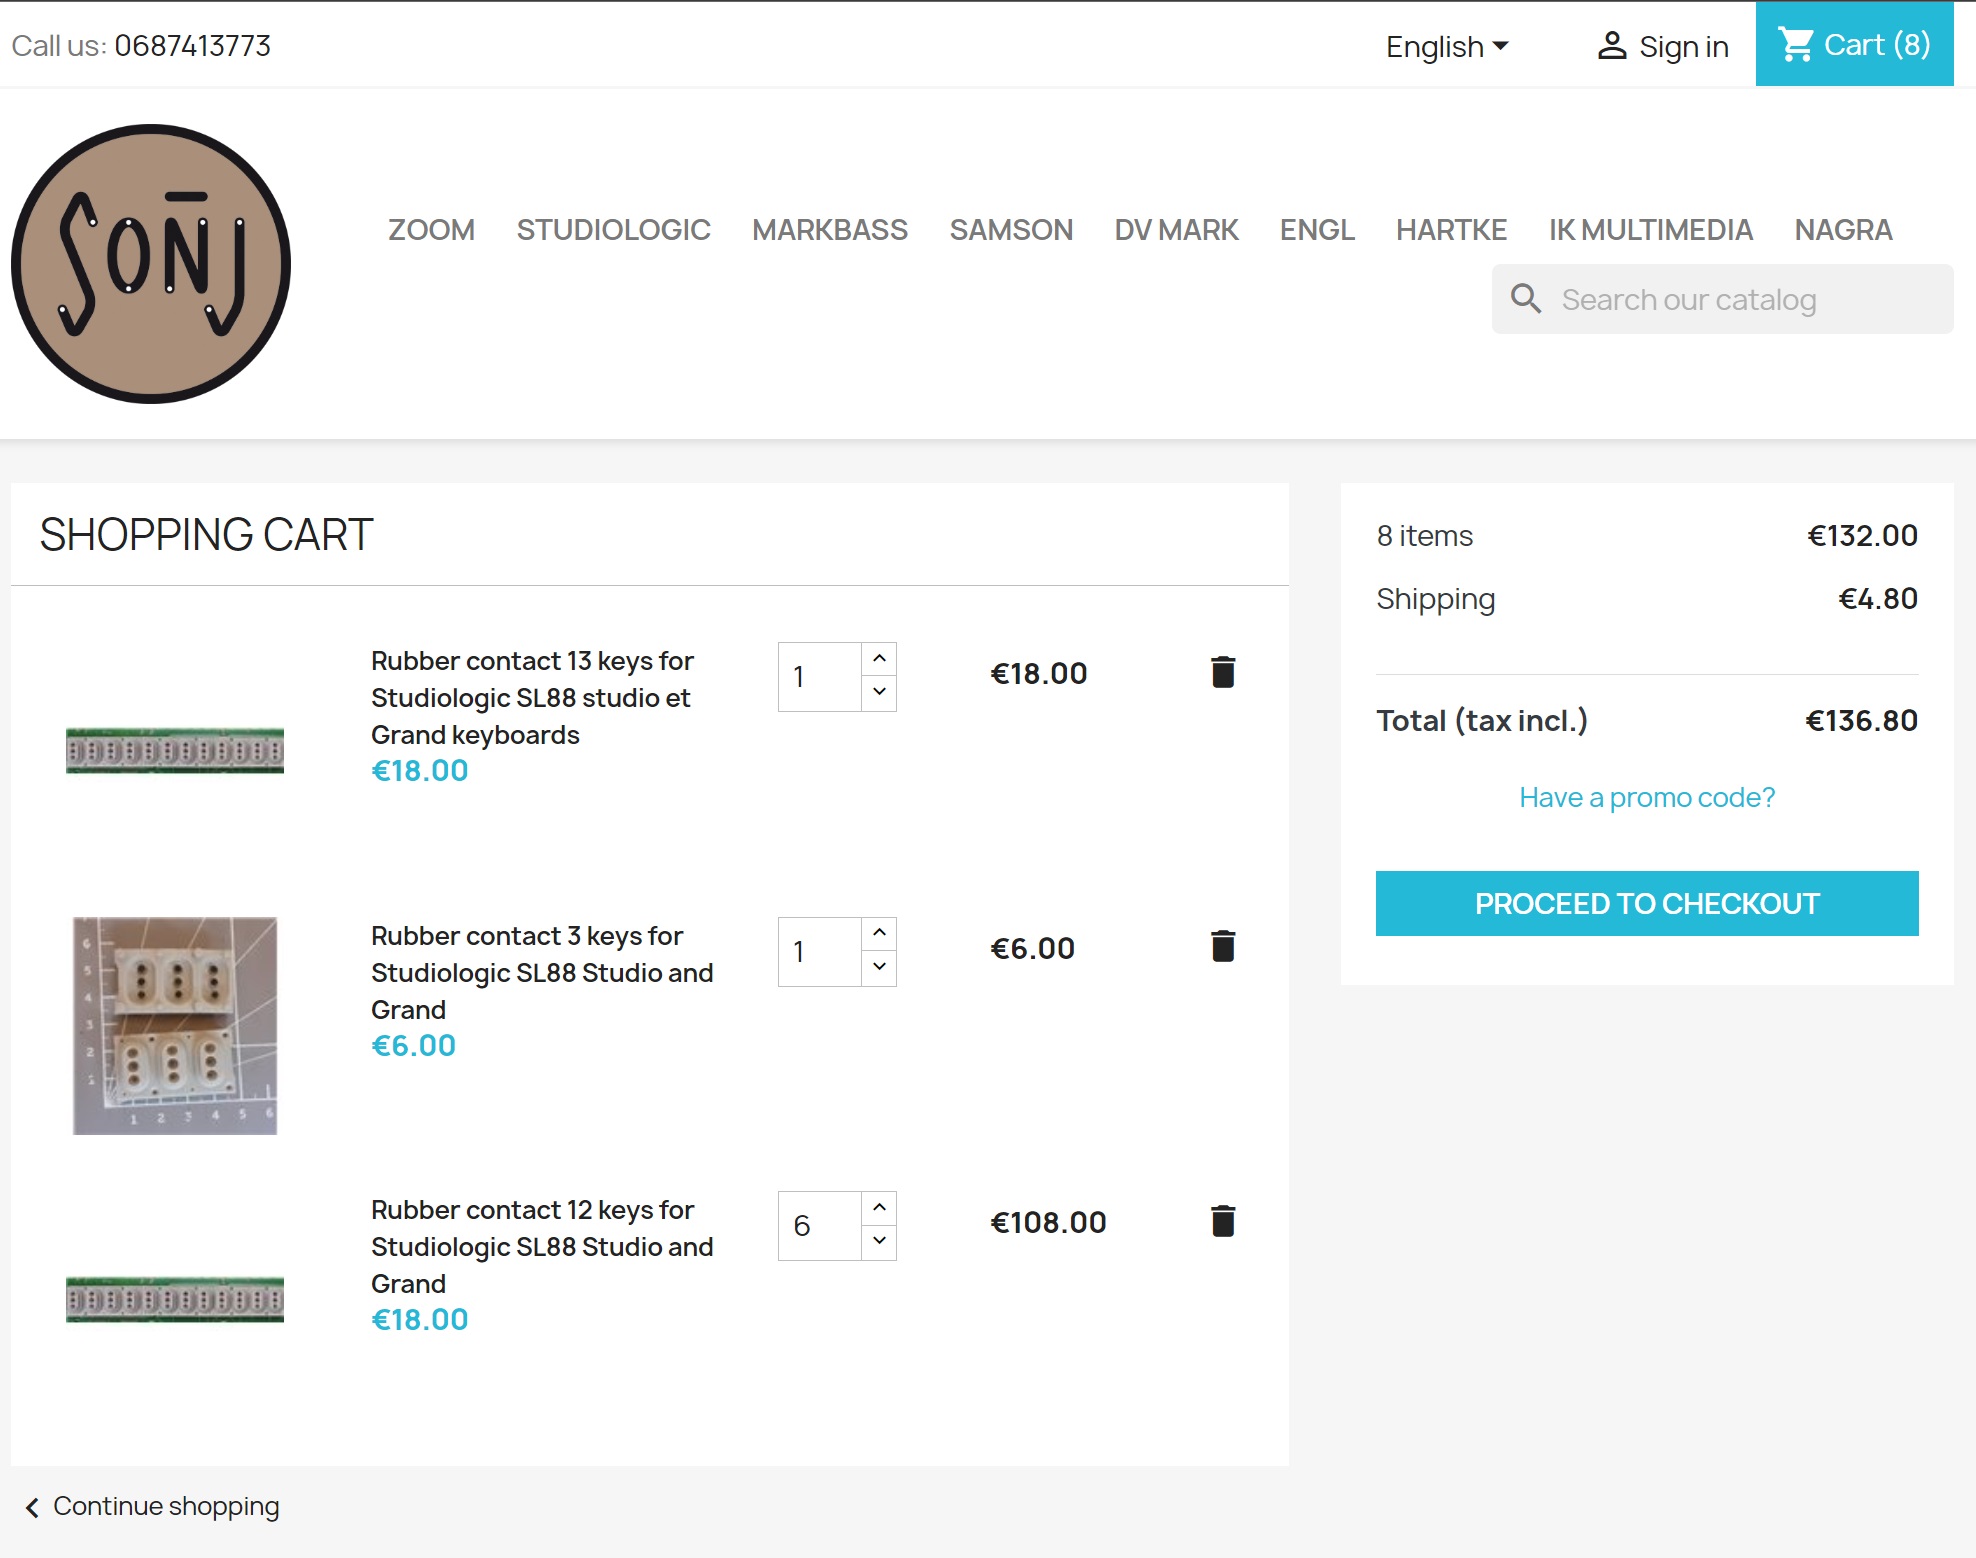Open the STUDIOLOGIC menu category
This screenshot has height=1558, width=1976.
(x=613, y=230)
